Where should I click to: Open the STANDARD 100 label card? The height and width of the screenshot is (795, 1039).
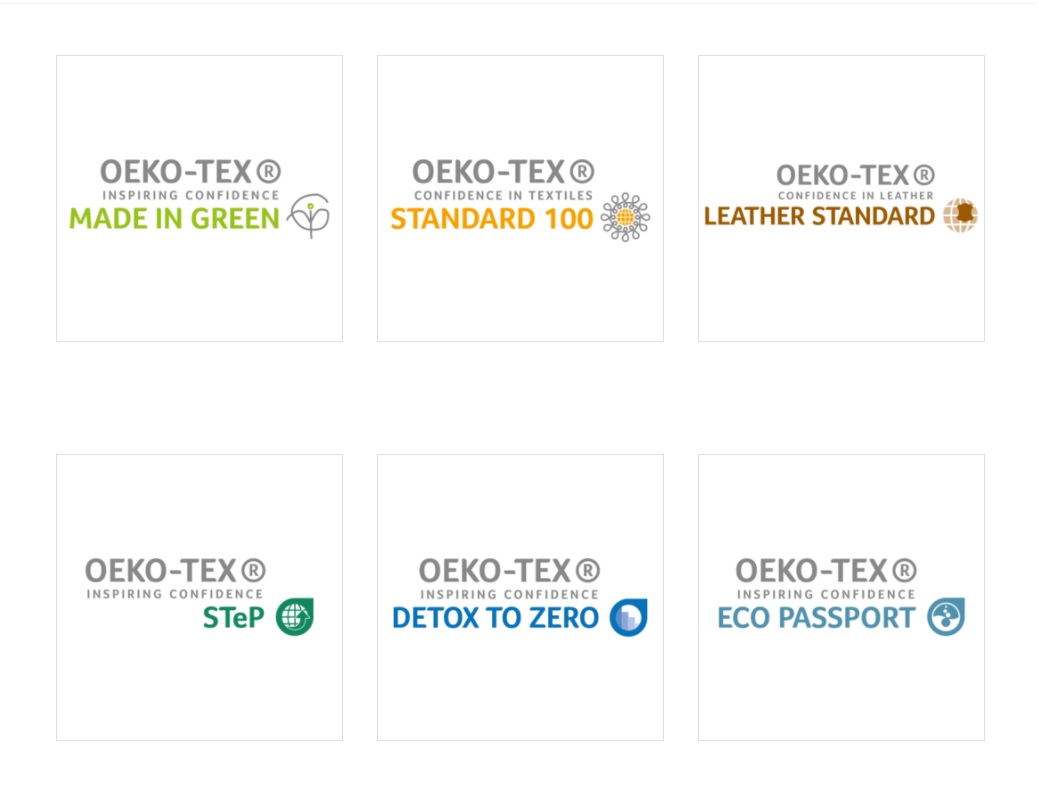[520, 199]
